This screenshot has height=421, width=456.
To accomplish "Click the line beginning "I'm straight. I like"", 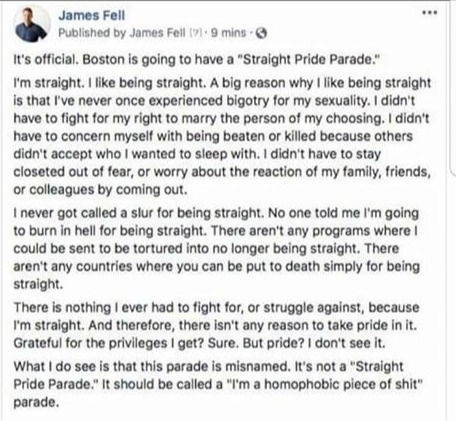I will pos(222,83).
